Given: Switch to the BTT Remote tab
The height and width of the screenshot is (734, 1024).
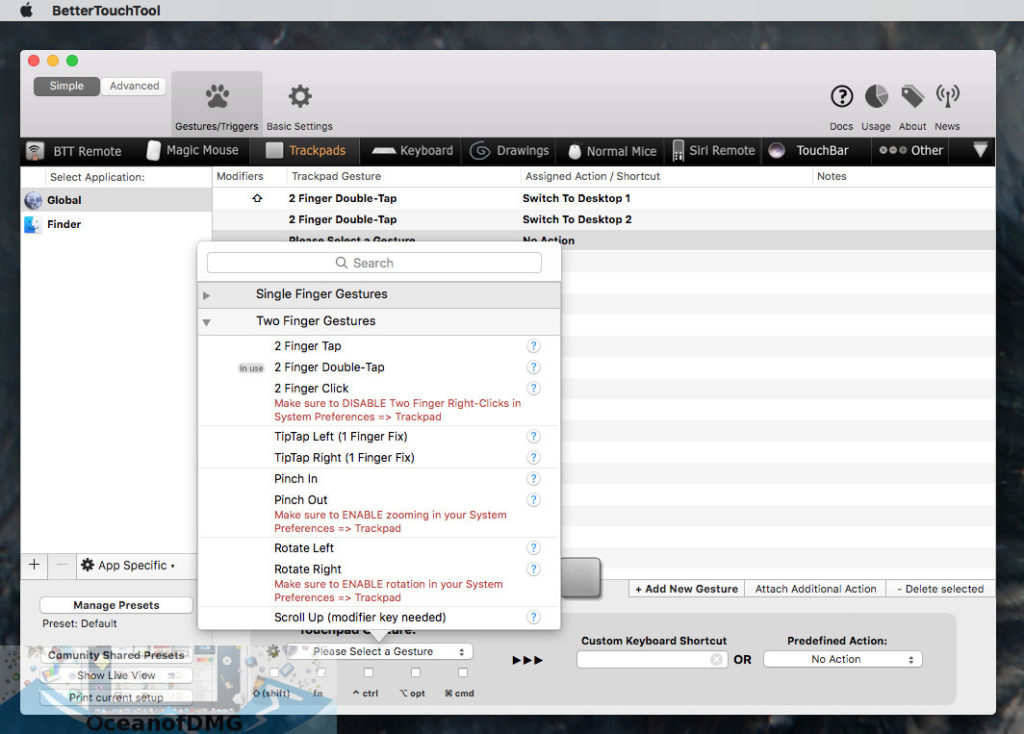Looking at the screenshot, I should point(74,151).
